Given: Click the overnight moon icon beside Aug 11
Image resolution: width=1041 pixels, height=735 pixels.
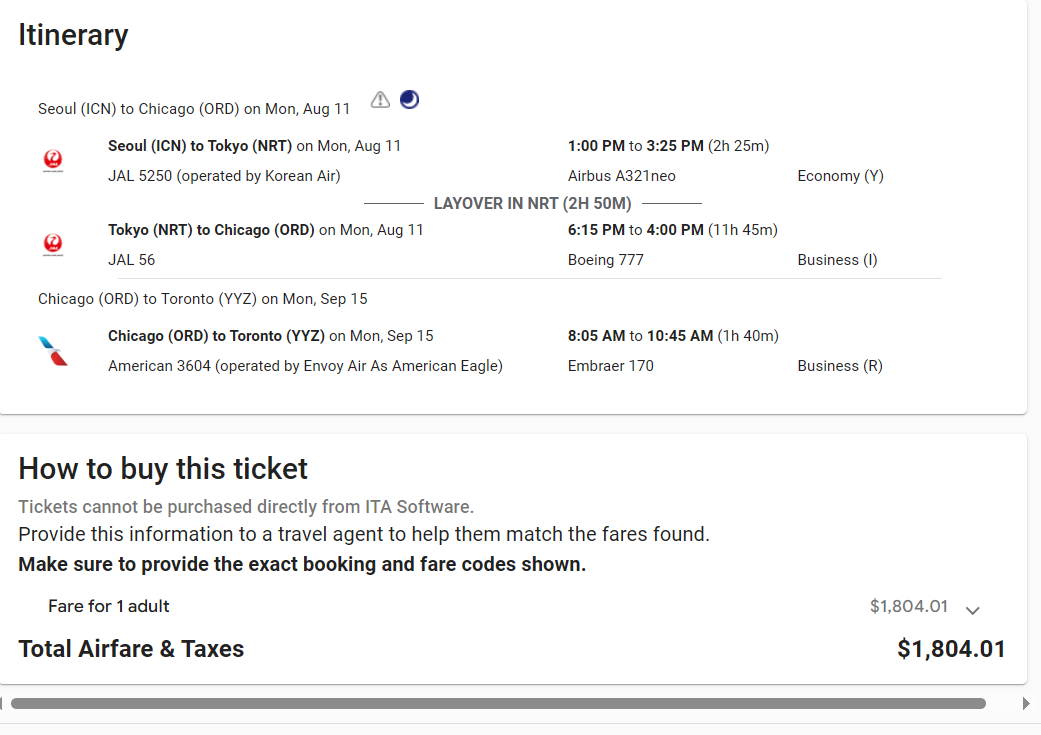Looking at the screenshot, I should (410, 100).
